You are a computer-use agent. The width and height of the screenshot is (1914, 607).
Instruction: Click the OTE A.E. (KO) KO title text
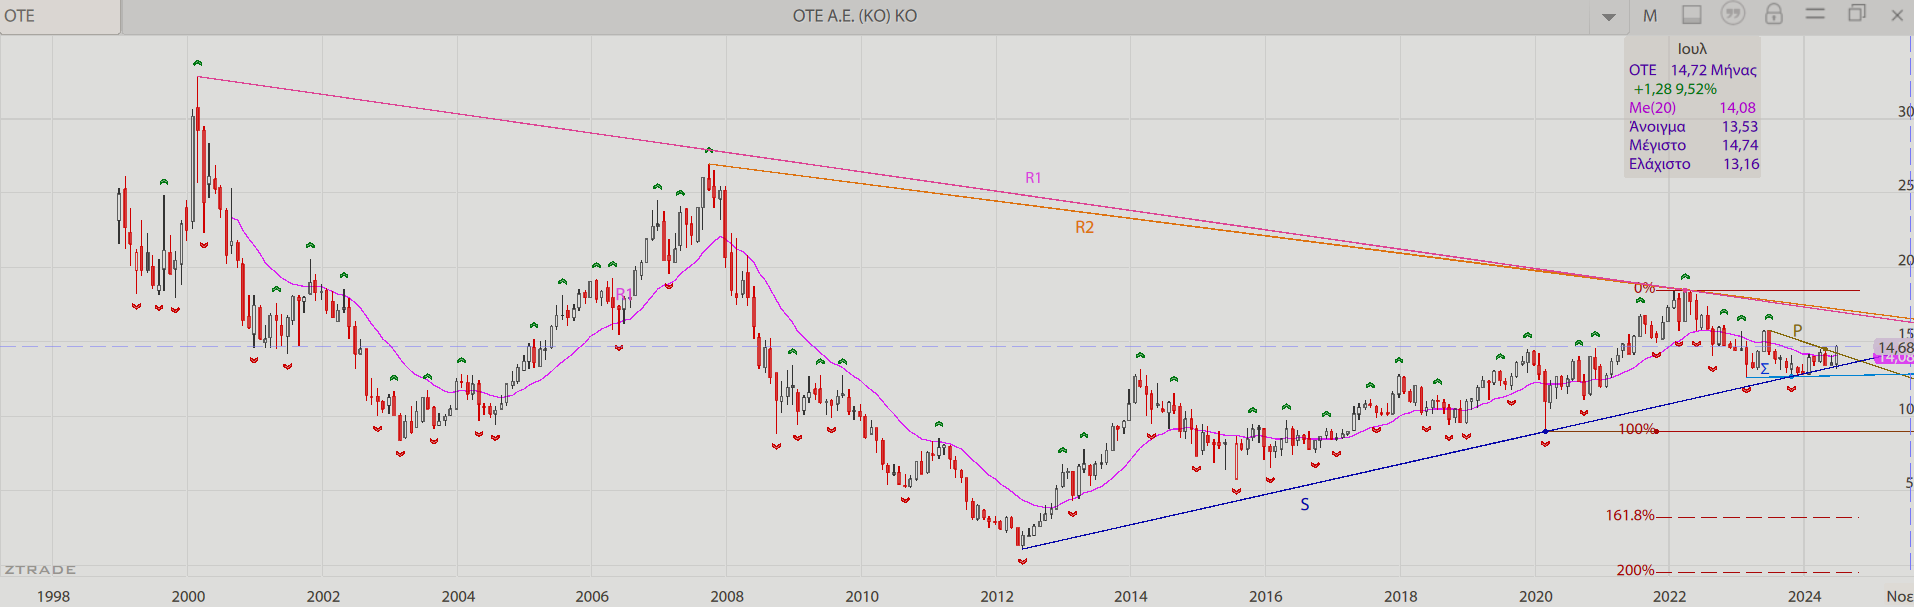(x=855, y=16)
